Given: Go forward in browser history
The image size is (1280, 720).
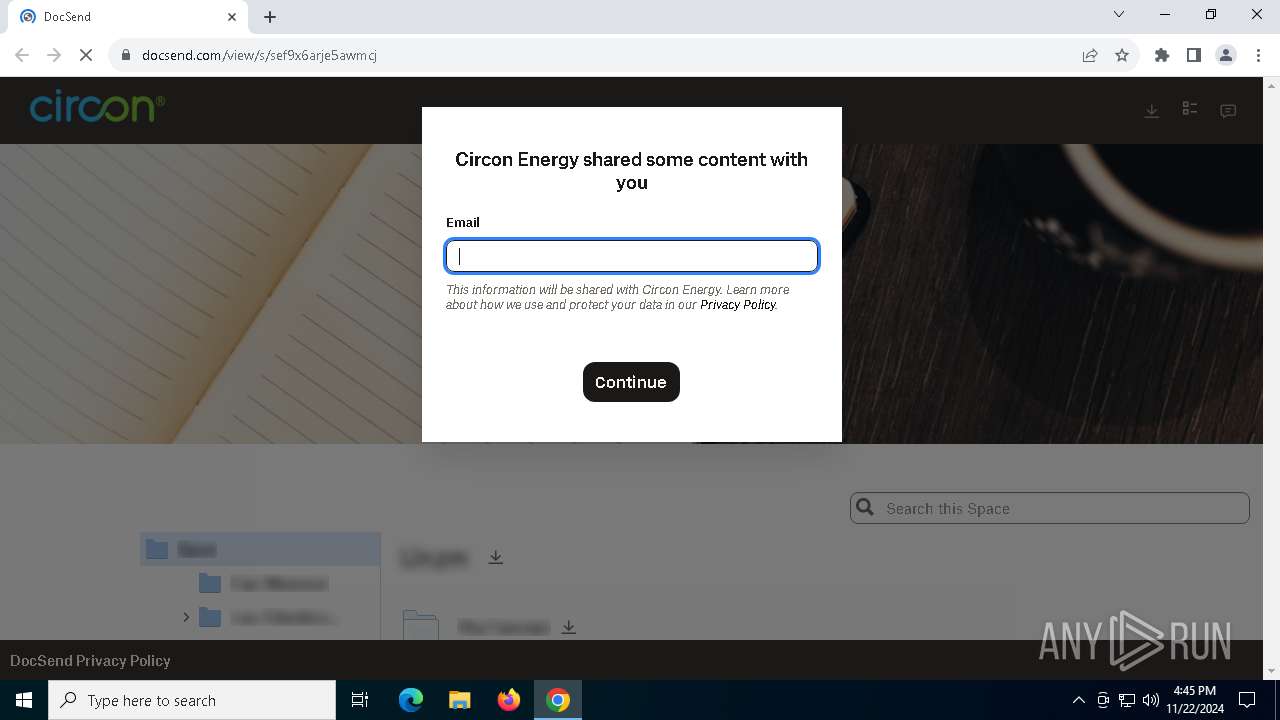Looking at the screenshot, I should pyautogui.click(x=54, y=55).
